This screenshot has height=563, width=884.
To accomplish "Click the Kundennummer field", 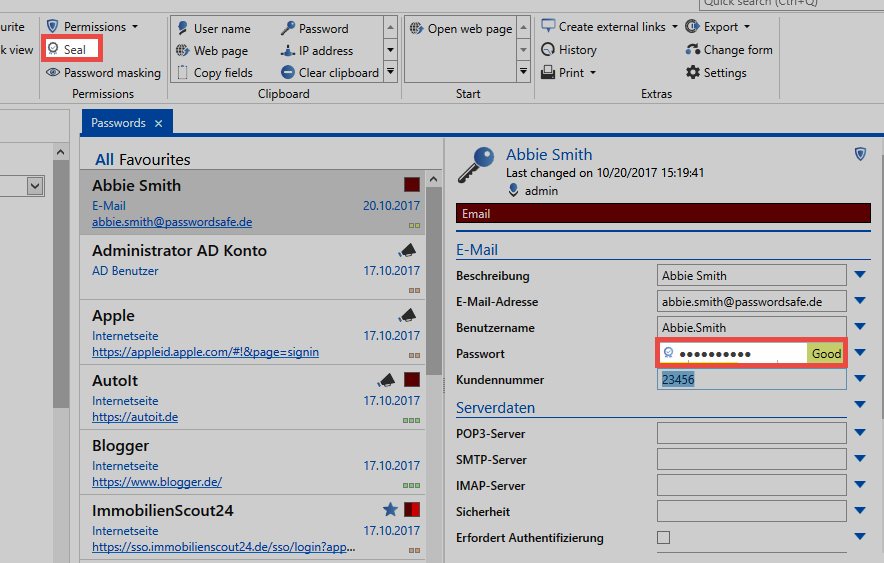I will pos(752,379).
